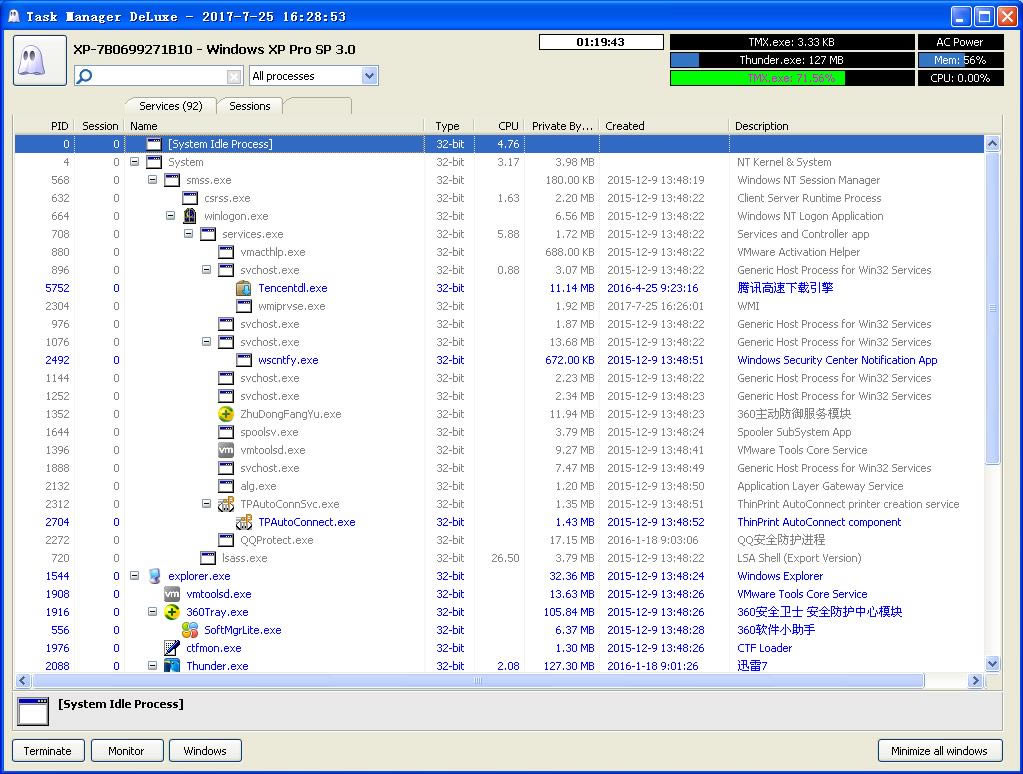The image size is (1023, 774).
Task: Click the wmiprvse.exe window icon
Action: (244, 306)
